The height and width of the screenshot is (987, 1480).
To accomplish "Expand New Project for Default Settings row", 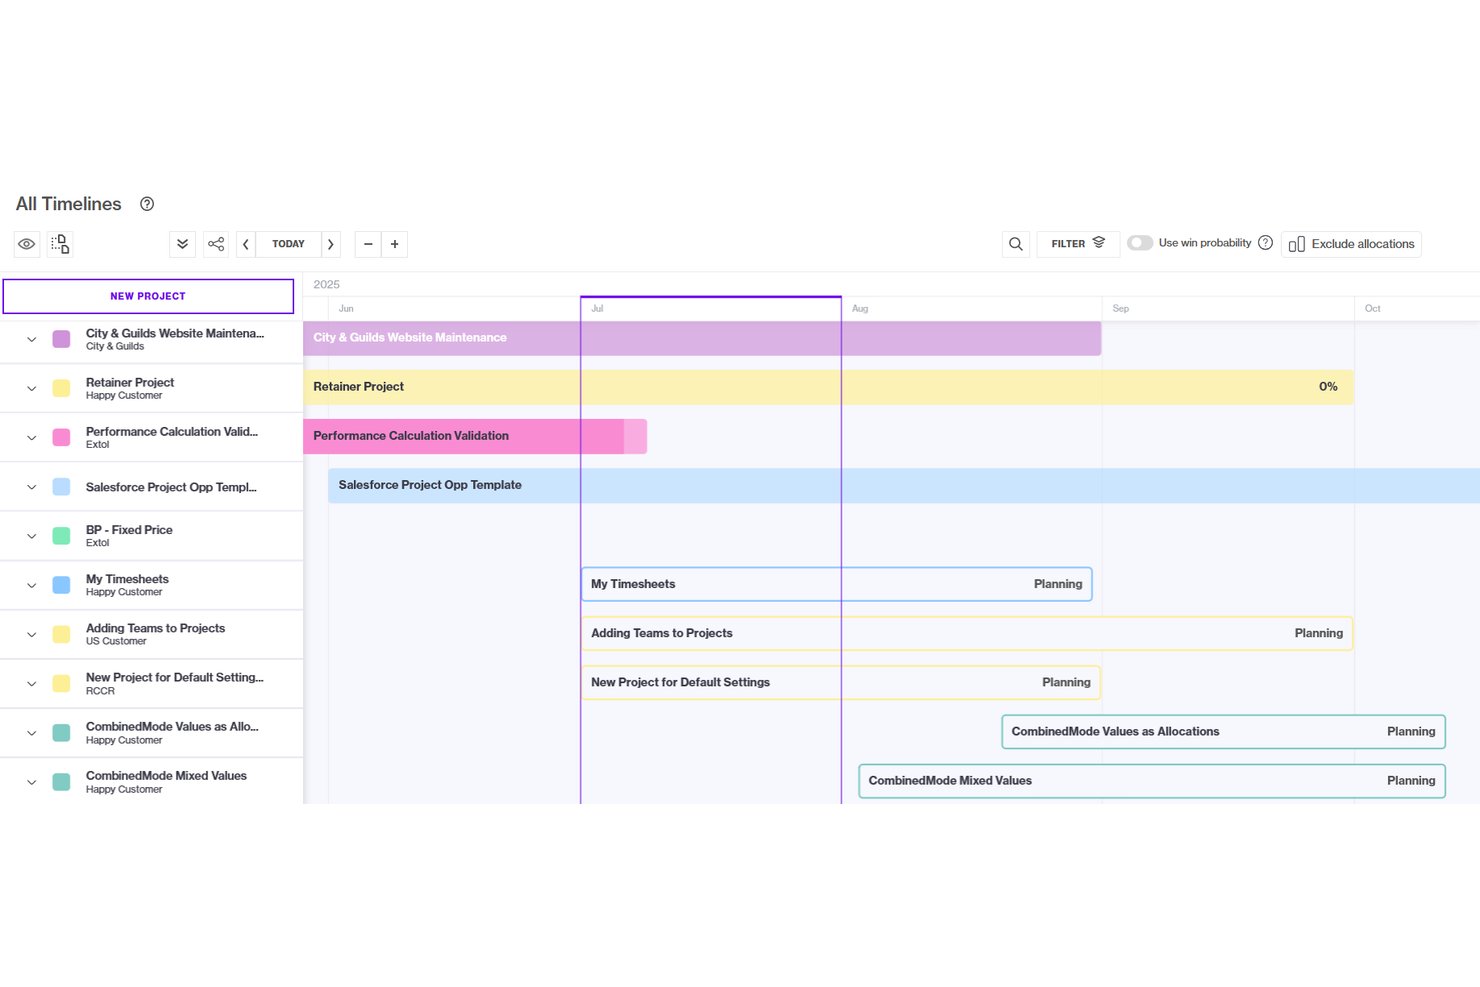I will (x=32, y=684).
